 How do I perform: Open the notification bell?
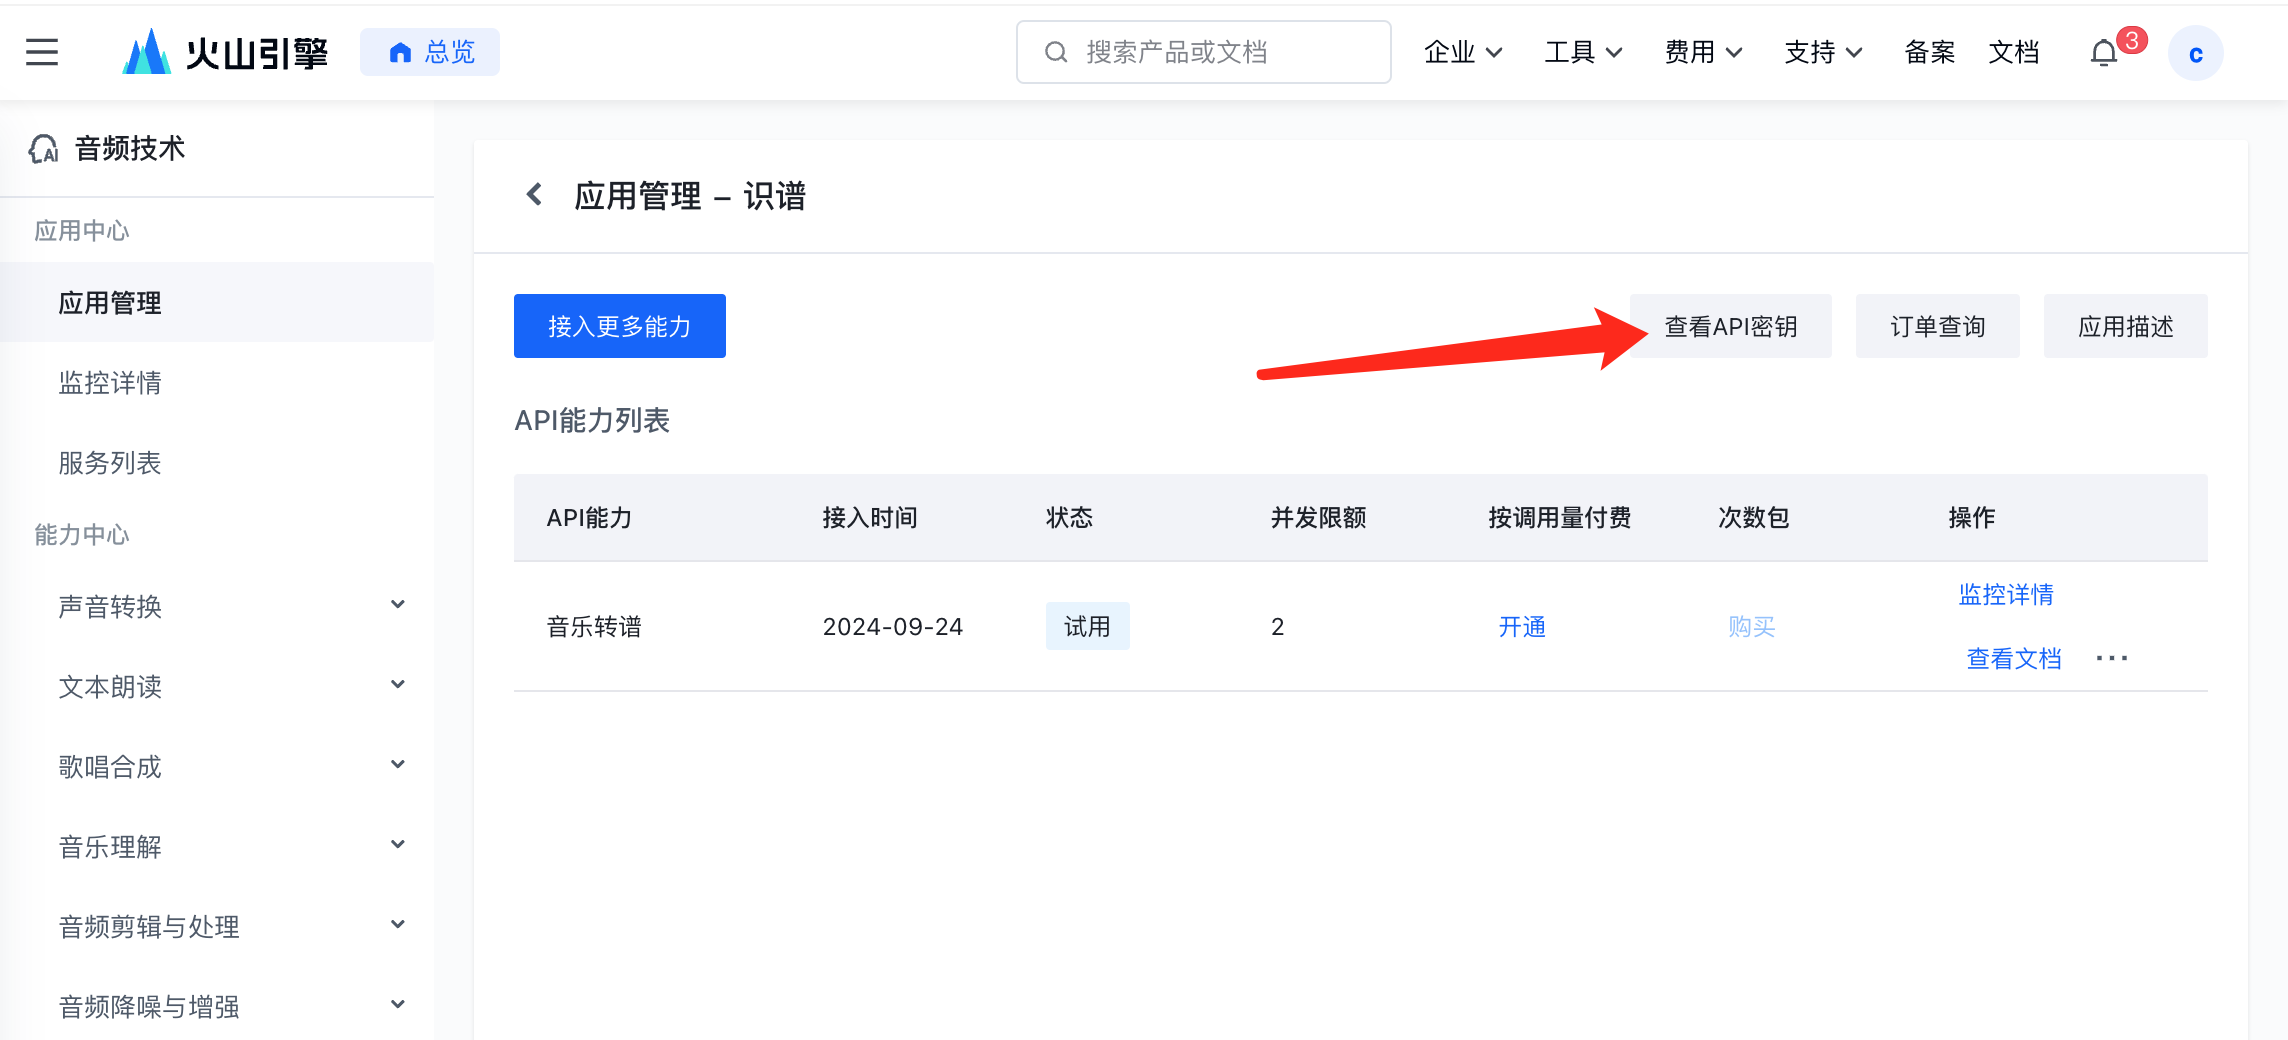(x=2104, y=53)
